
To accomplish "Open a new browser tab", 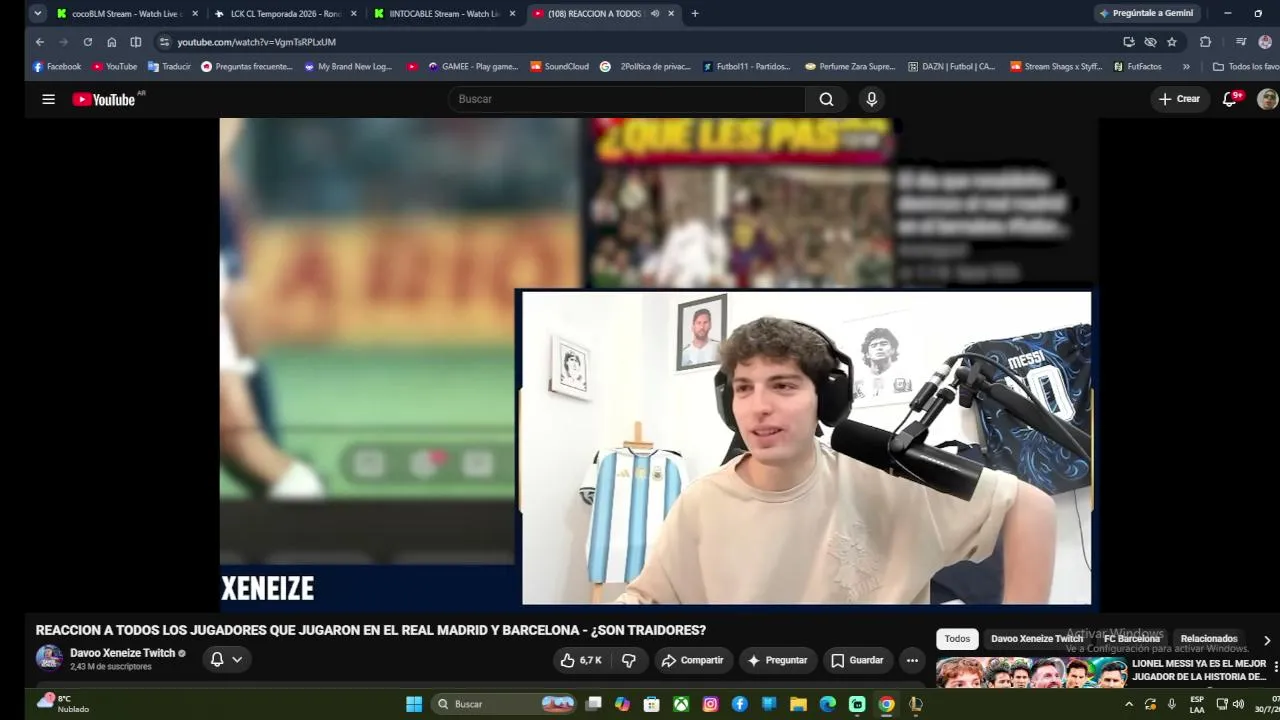I will point(695,13).
